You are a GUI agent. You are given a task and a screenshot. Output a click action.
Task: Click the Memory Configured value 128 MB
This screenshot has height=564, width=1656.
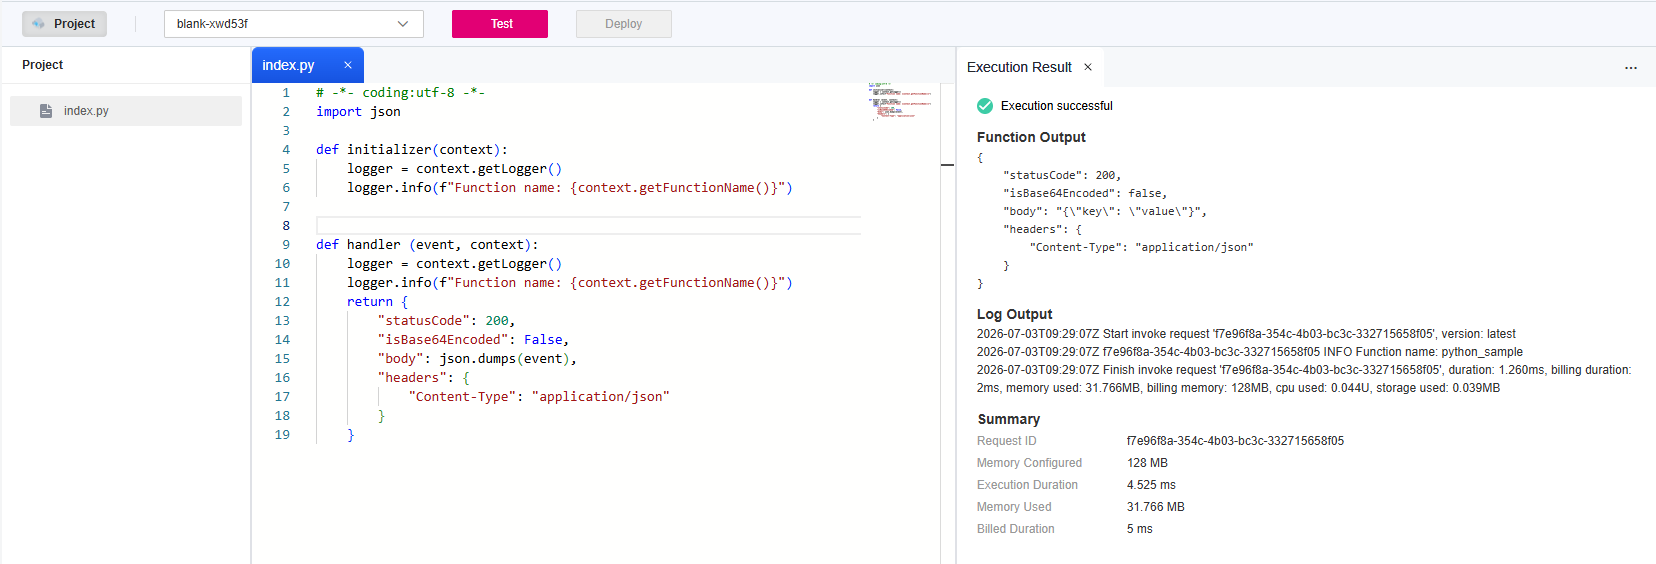coord(1147,463)
